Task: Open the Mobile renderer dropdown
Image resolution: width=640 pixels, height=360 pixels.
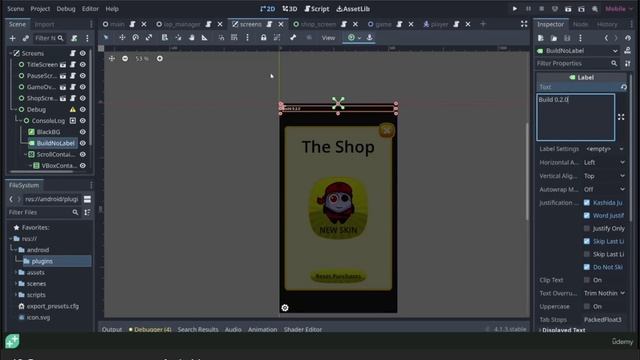Action: click(619, 9)
